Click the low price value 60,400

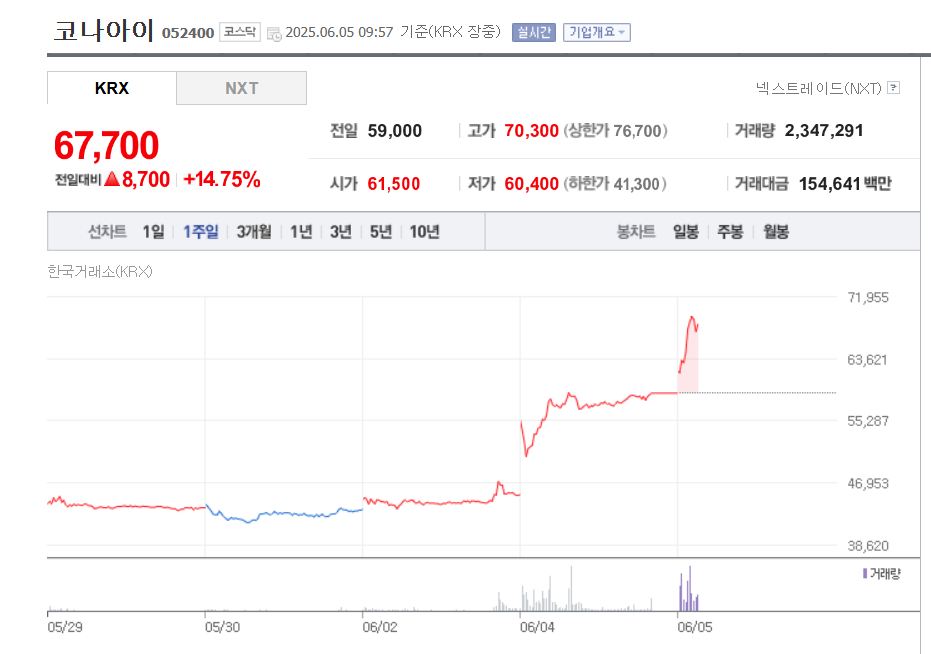pos(531,184)
